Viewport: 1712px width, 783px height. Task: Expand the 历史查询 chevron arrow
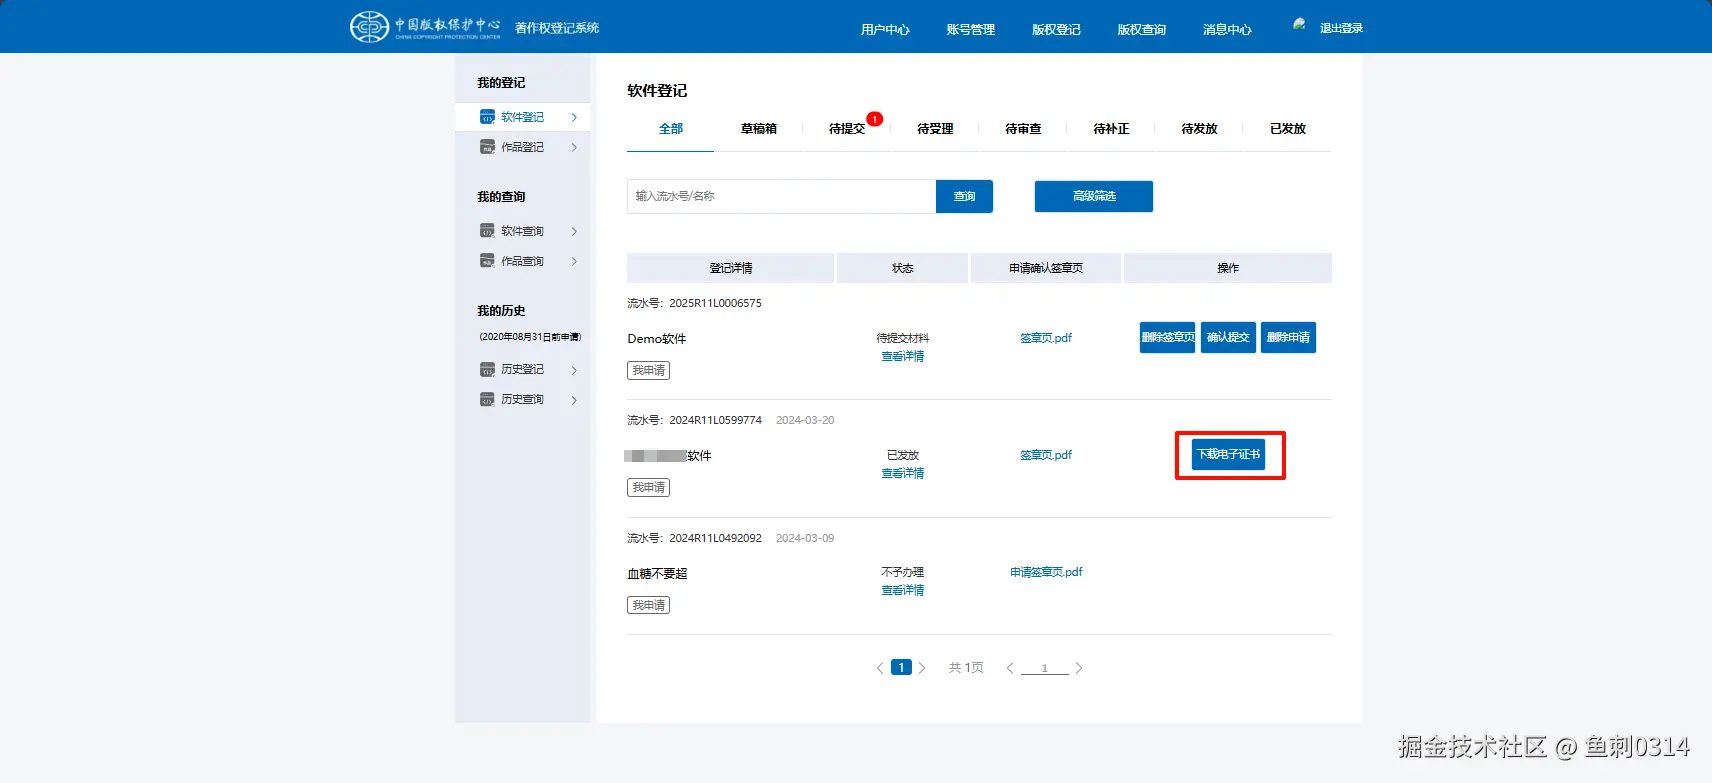click(x=574, y=400)
